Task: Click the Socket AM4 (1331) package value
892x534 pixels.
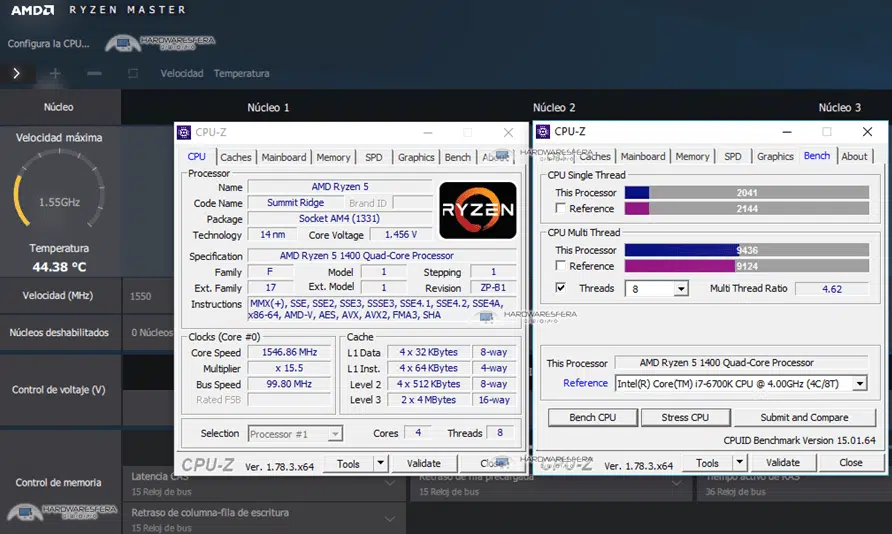Action: pos(340,218)
